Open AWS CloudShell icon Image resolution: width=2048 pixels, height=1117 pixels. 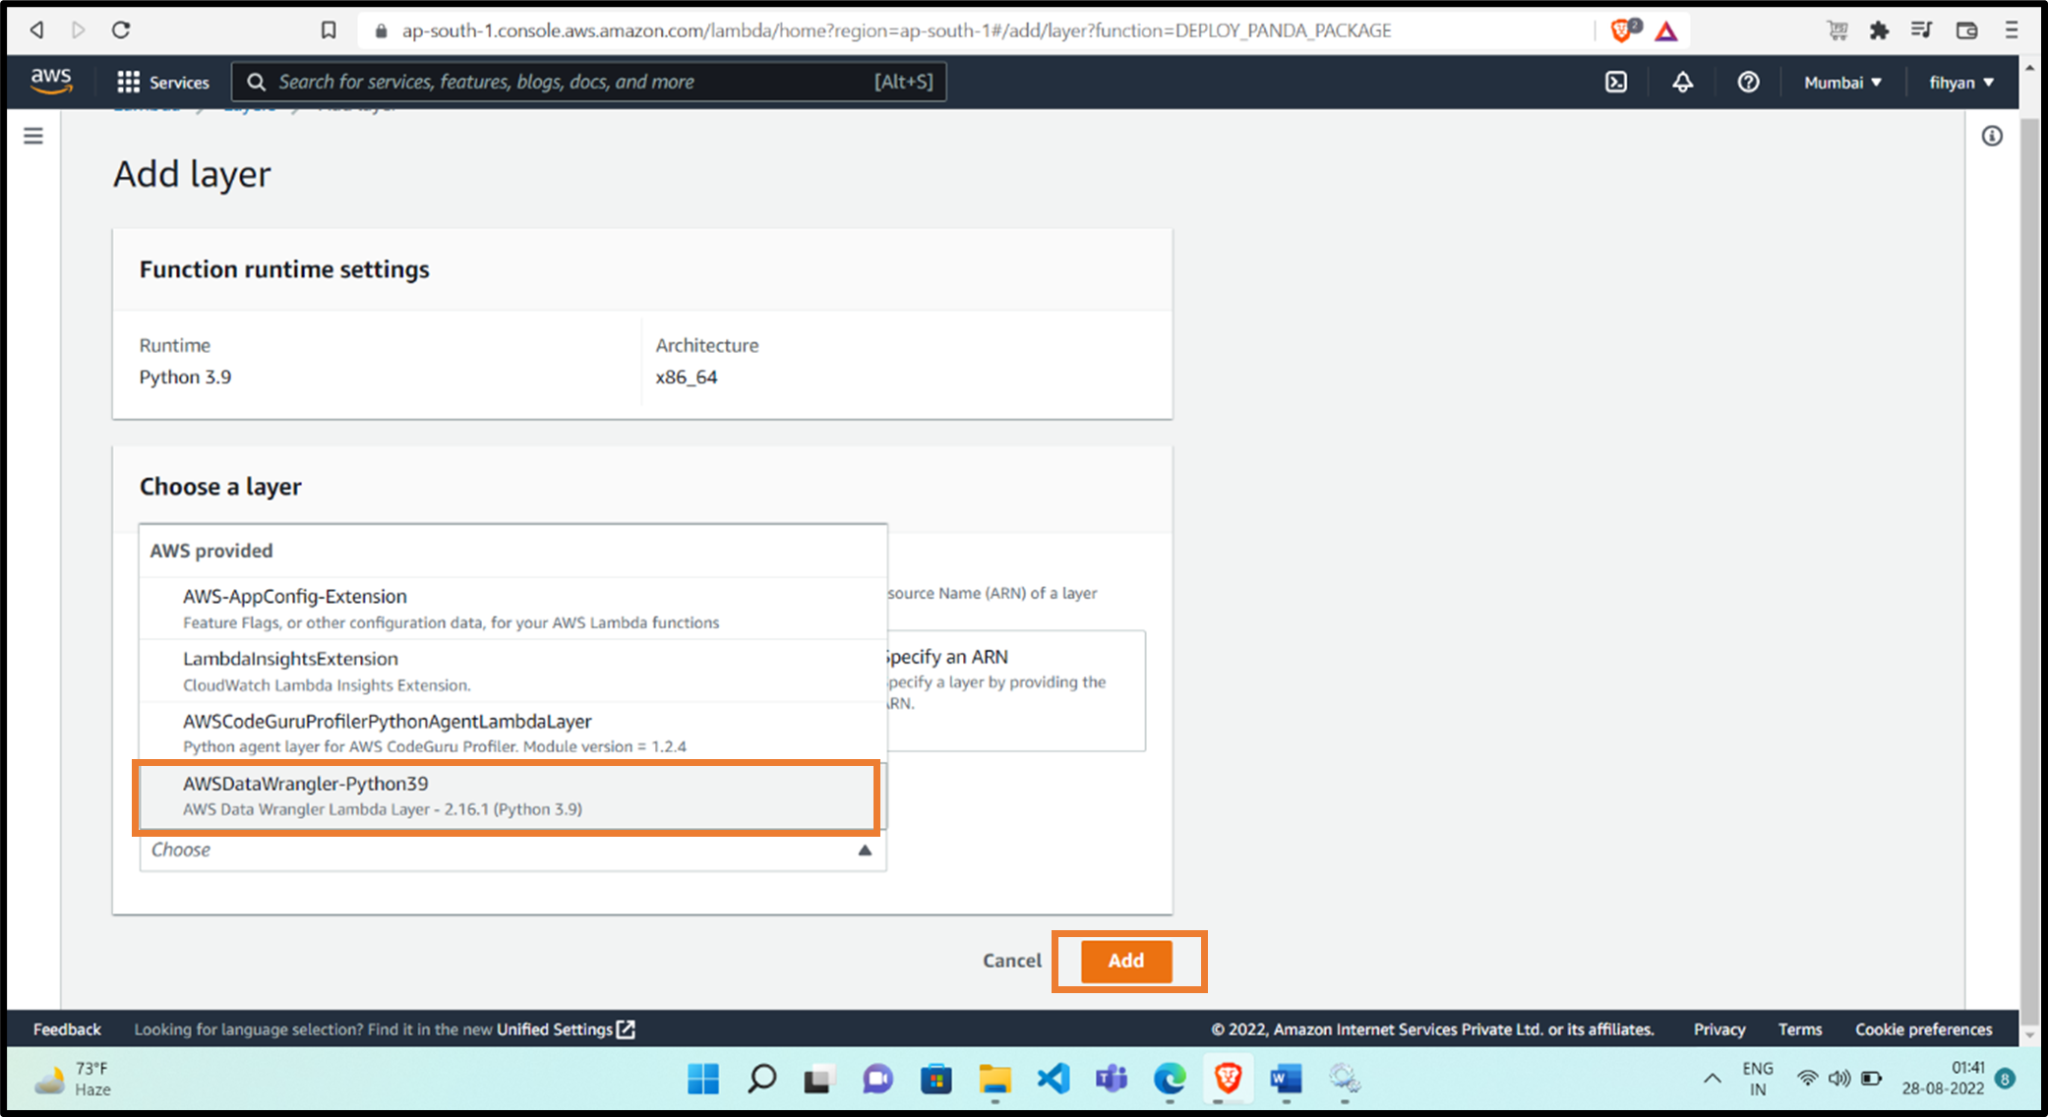tap(1616, 82)
